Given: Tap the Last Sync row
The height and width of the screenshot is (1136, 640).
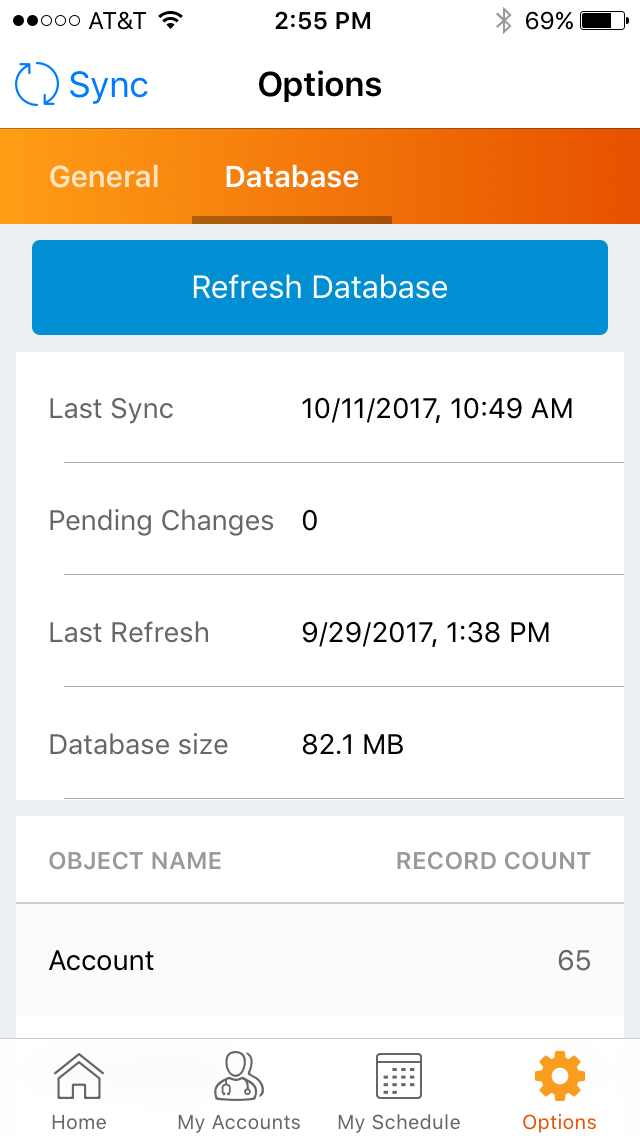Looking at the screenshot, I should click(x=320, y=409).
